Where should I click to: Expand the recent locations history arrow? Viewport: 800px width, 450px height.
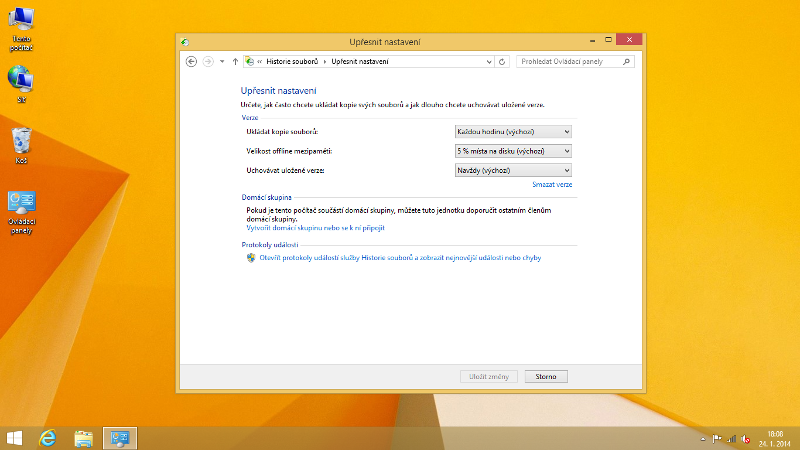coord(221,61)
